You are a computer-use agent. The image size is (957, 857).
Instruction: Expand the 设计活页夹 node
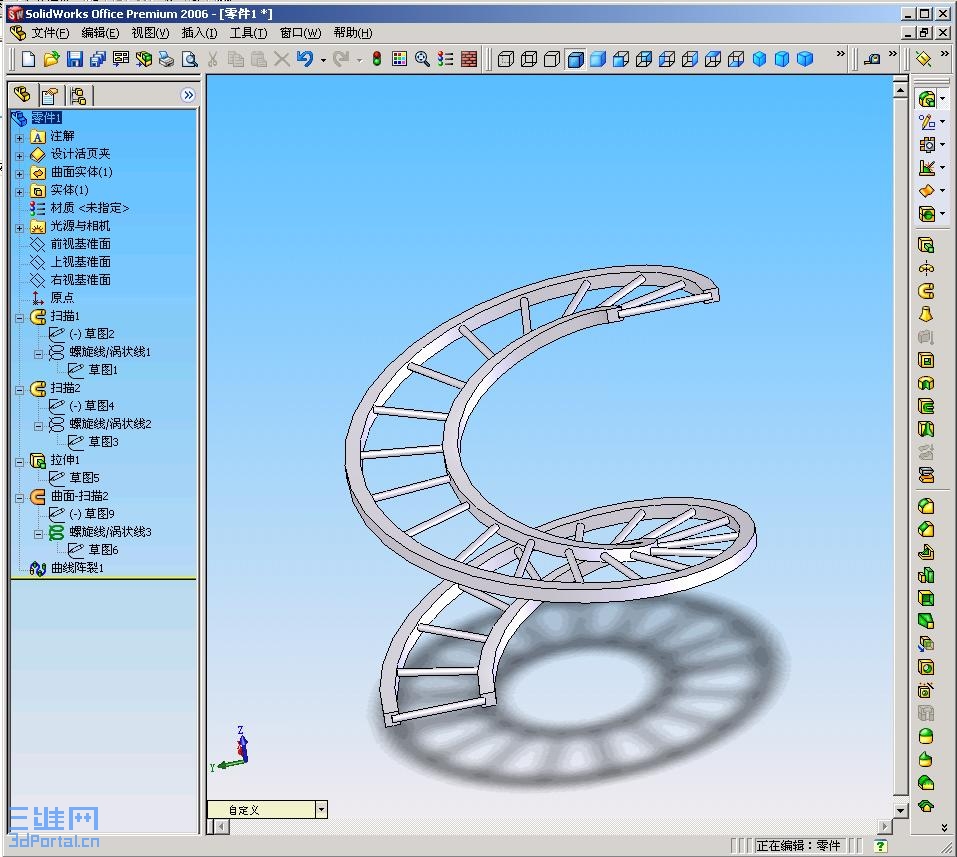pyautogui.click(x=20, y=156)
